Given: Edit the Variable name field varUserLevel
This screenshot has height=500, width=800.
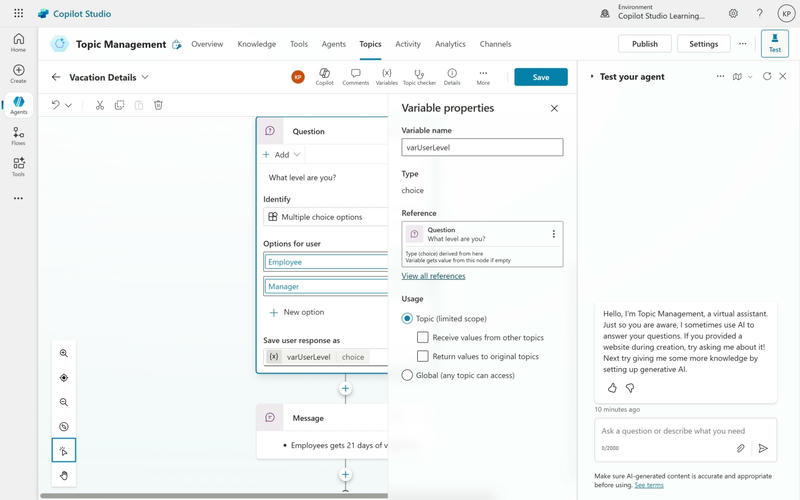Looking at the screenshot, I should tap(482, 147).
